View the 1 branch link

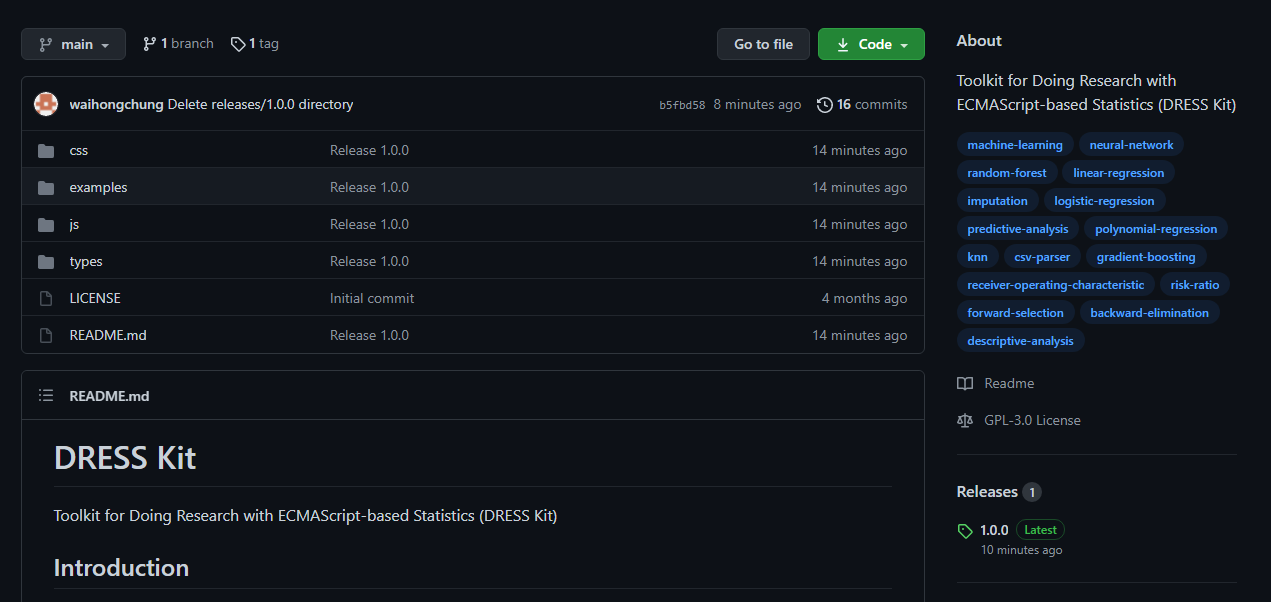tap(178, 44)
